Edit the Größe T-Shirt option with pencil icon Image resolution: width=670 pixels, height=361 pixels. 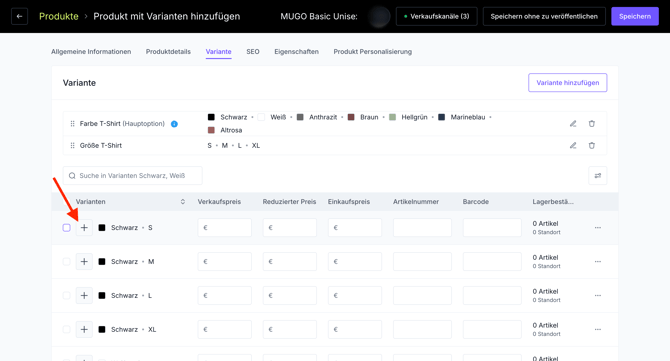click(573, 145)
